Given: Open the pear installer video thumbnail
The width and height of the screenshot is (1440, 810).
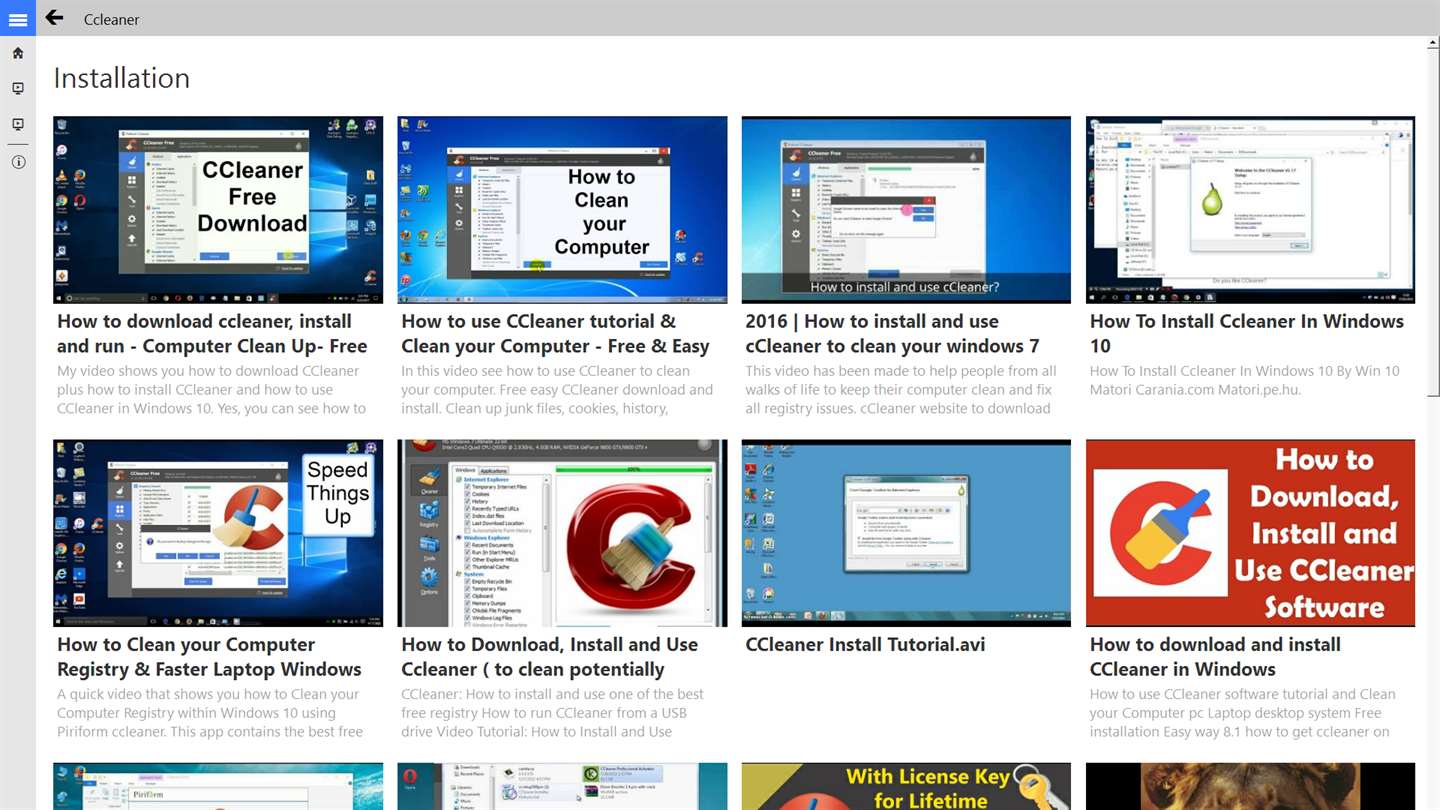Looking at the screenshot, I should (1250, 210).
